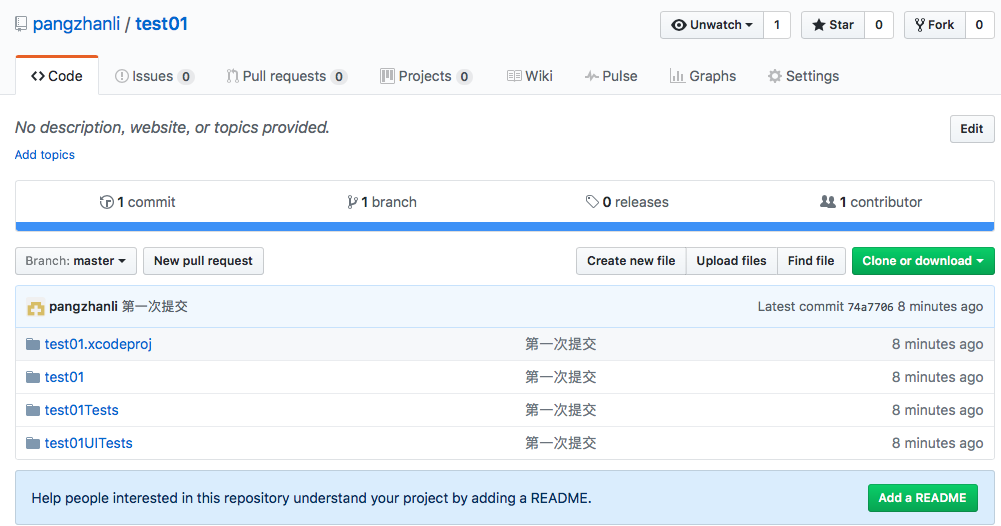Viewport: 1001px width, 526px height.
Task: Click New pull request button
Action: [x=203, y=261]
